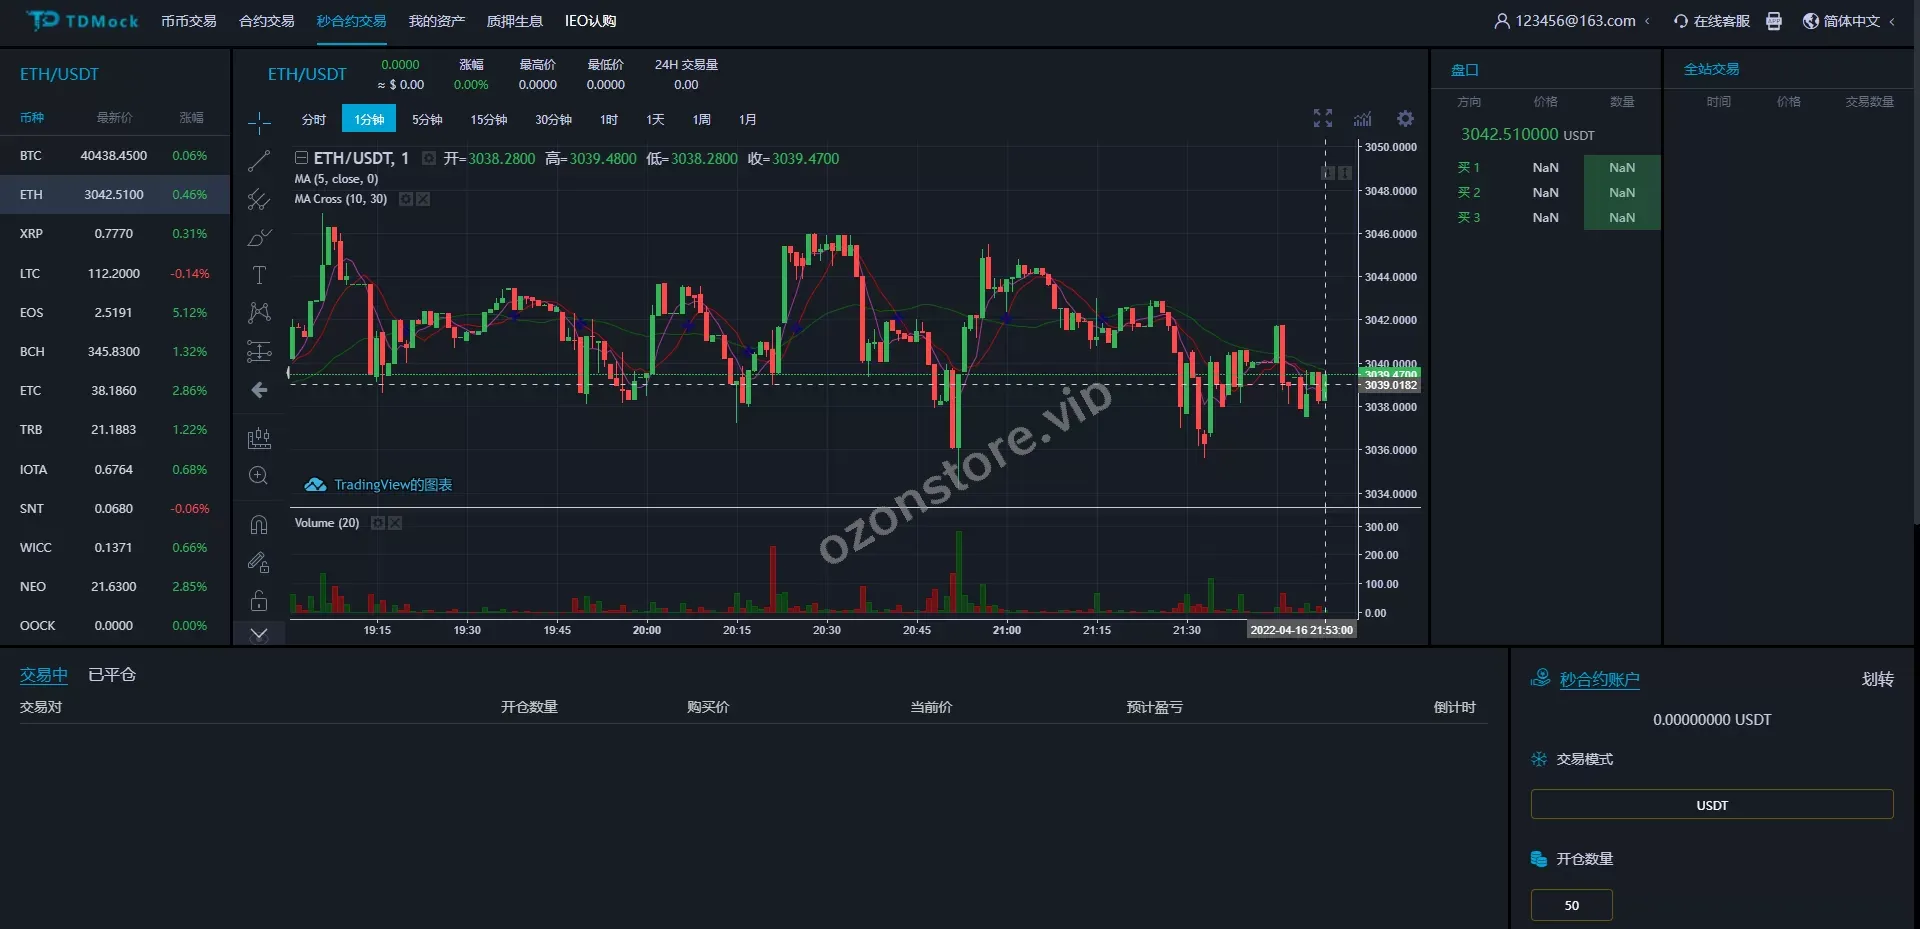Select the trend line drawing tool
1920x929 pixels.
(x=259, y=161)
